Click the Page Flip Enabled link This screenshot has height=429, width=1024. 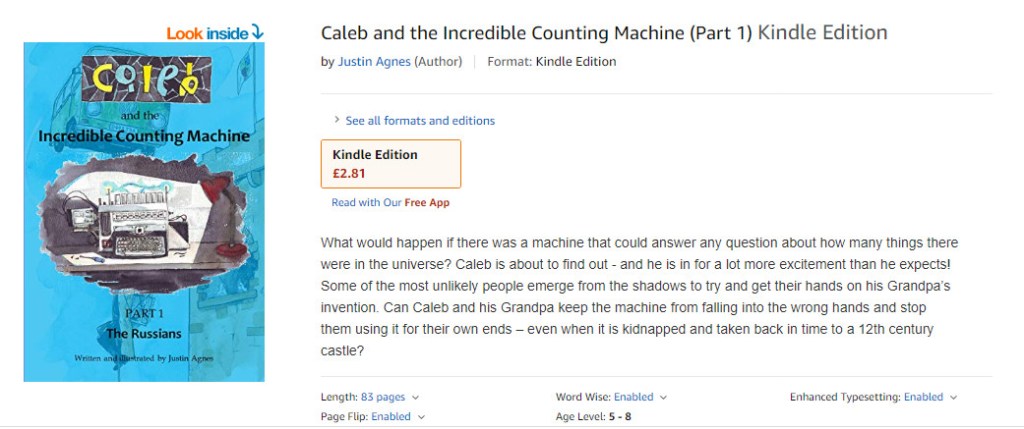[x=391, y=416]
